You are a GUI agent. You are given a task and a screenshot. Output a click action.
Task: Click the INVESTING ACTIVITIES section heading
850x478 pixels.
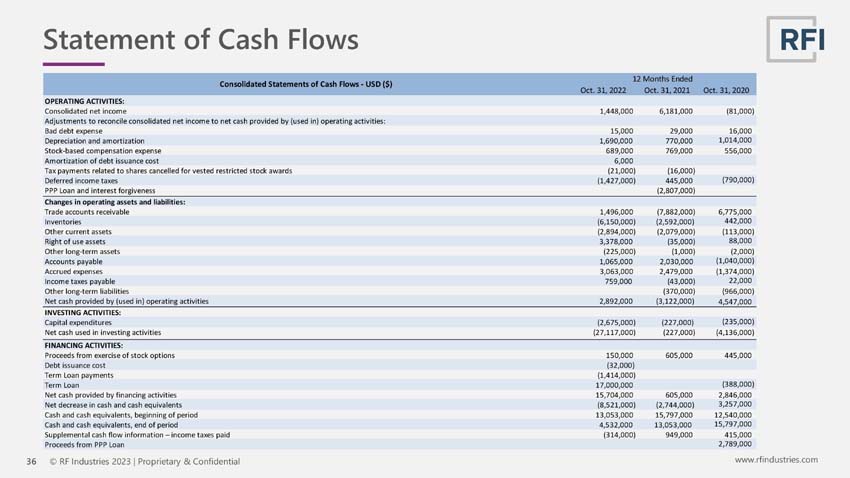click(x=83, y=313)
